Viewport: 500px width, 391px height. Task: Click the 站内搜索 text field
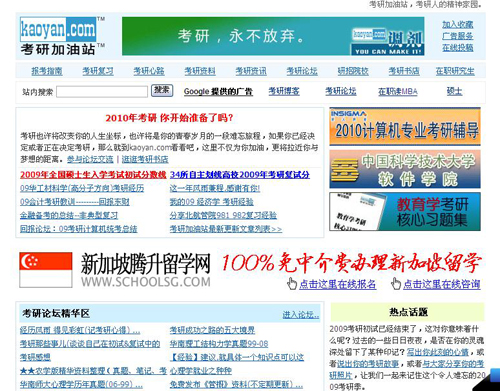[x=102, y=92]
